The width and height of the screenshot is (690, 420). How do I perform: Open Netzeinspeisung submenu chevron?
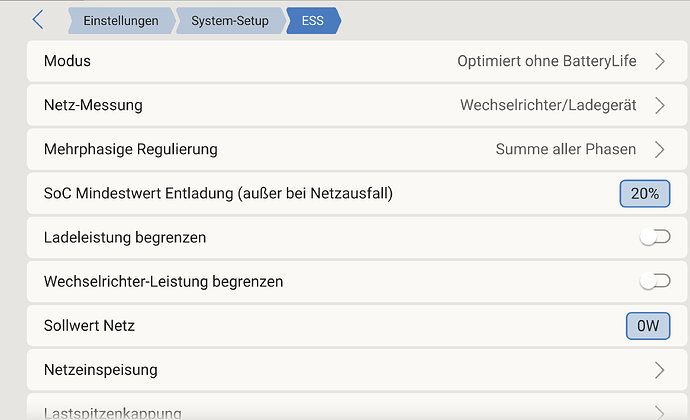[659, 370]
